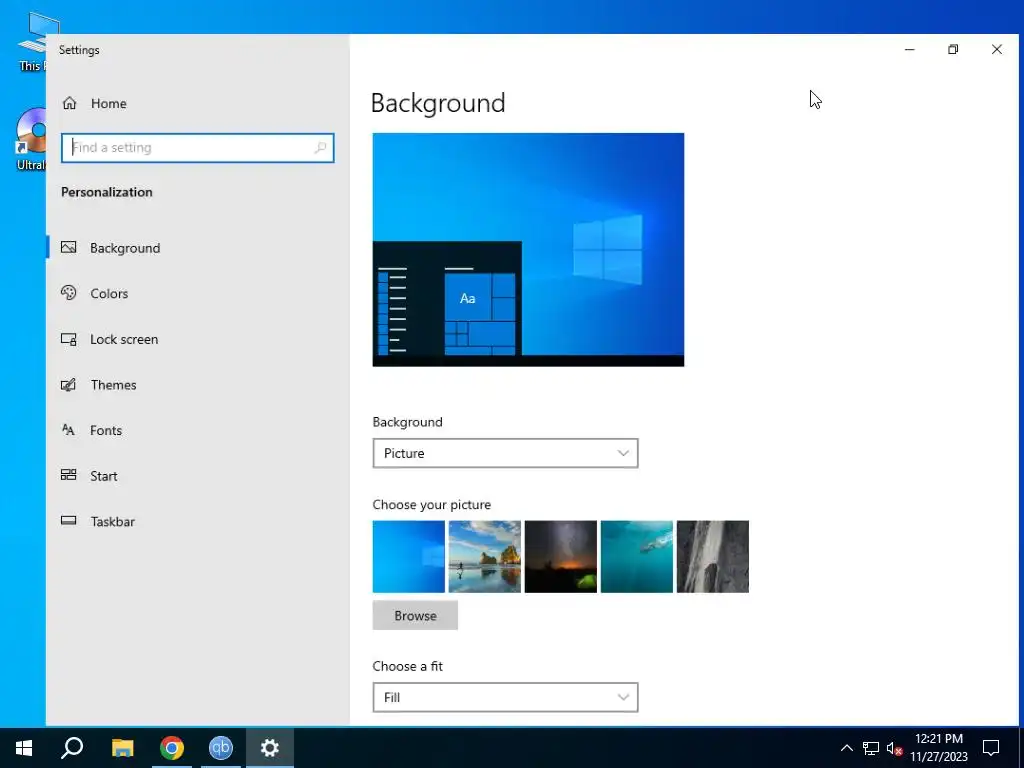Click the taskbar clock and date
1024x768 pixels.
point(939,748)
